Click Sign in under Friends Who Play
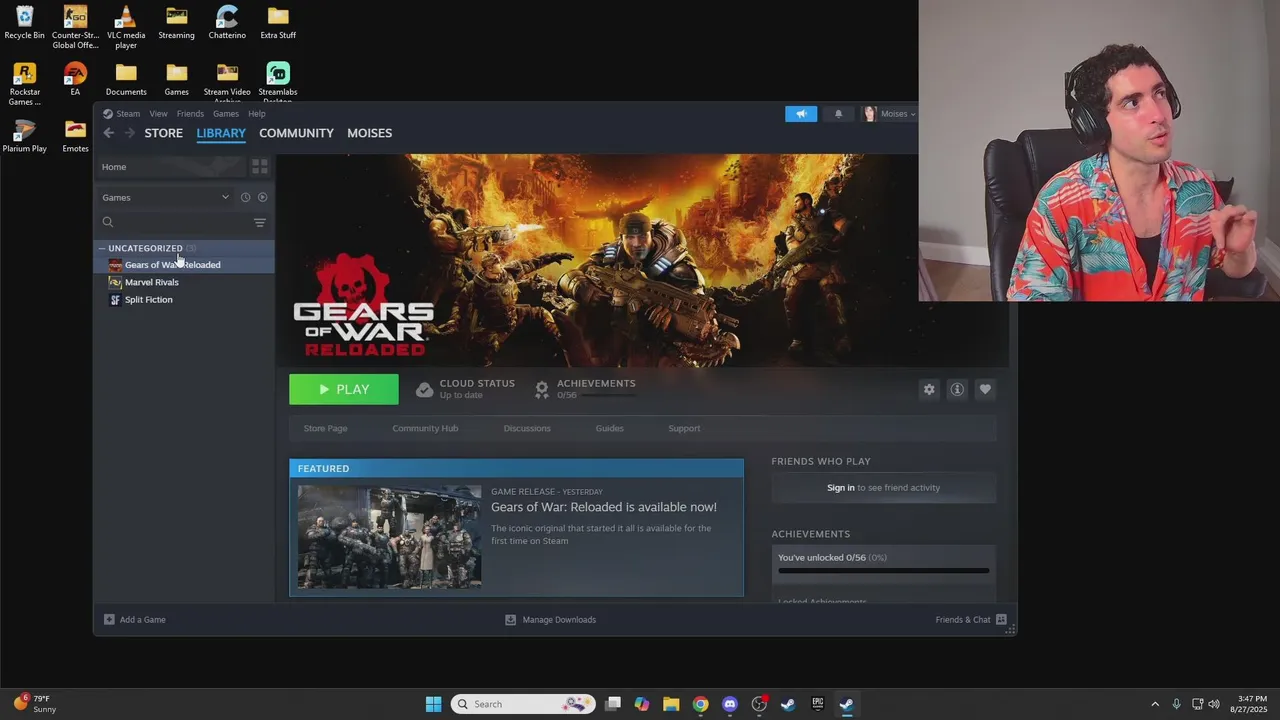Screen dimensions: 1280x720 click(841, 488)
